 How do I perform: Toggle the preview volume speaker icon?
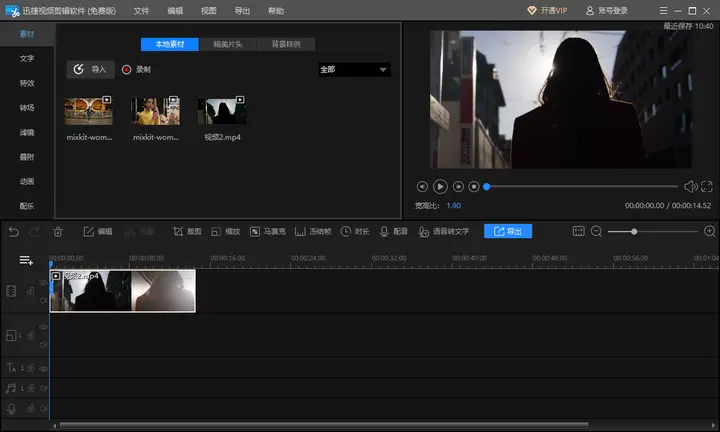[690, 186]
